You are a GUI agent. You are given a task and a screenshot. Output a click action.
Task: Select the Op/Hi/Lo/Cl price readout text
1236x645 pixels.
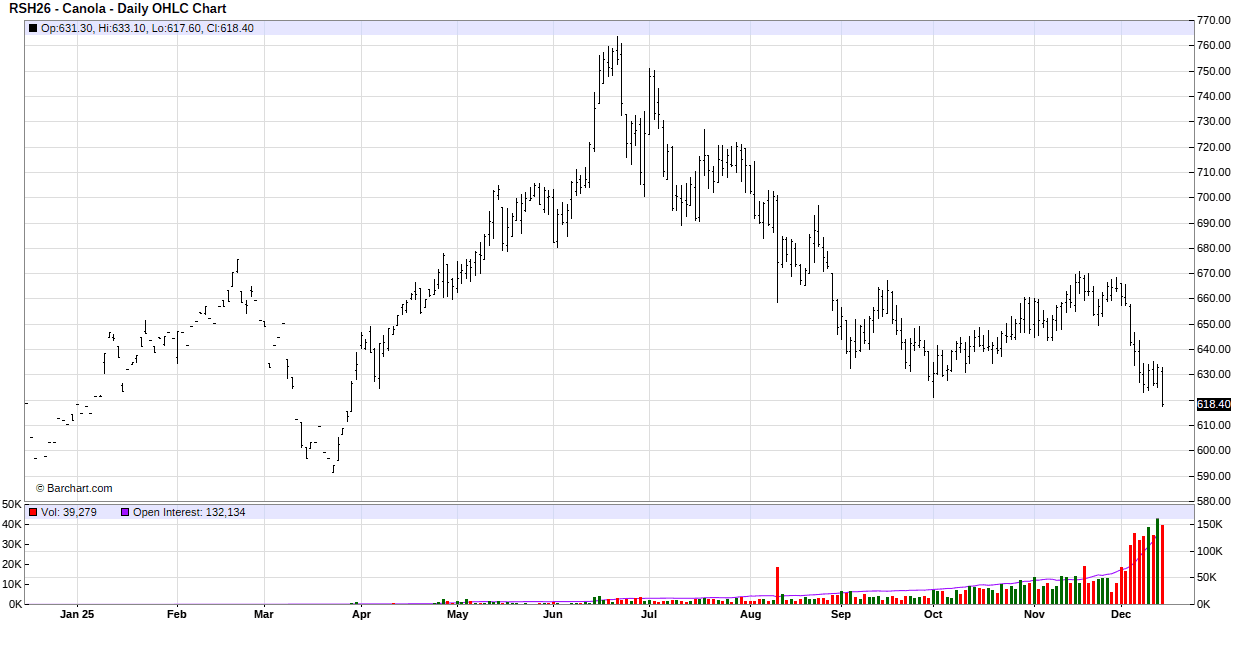click(x=147, y=28)
